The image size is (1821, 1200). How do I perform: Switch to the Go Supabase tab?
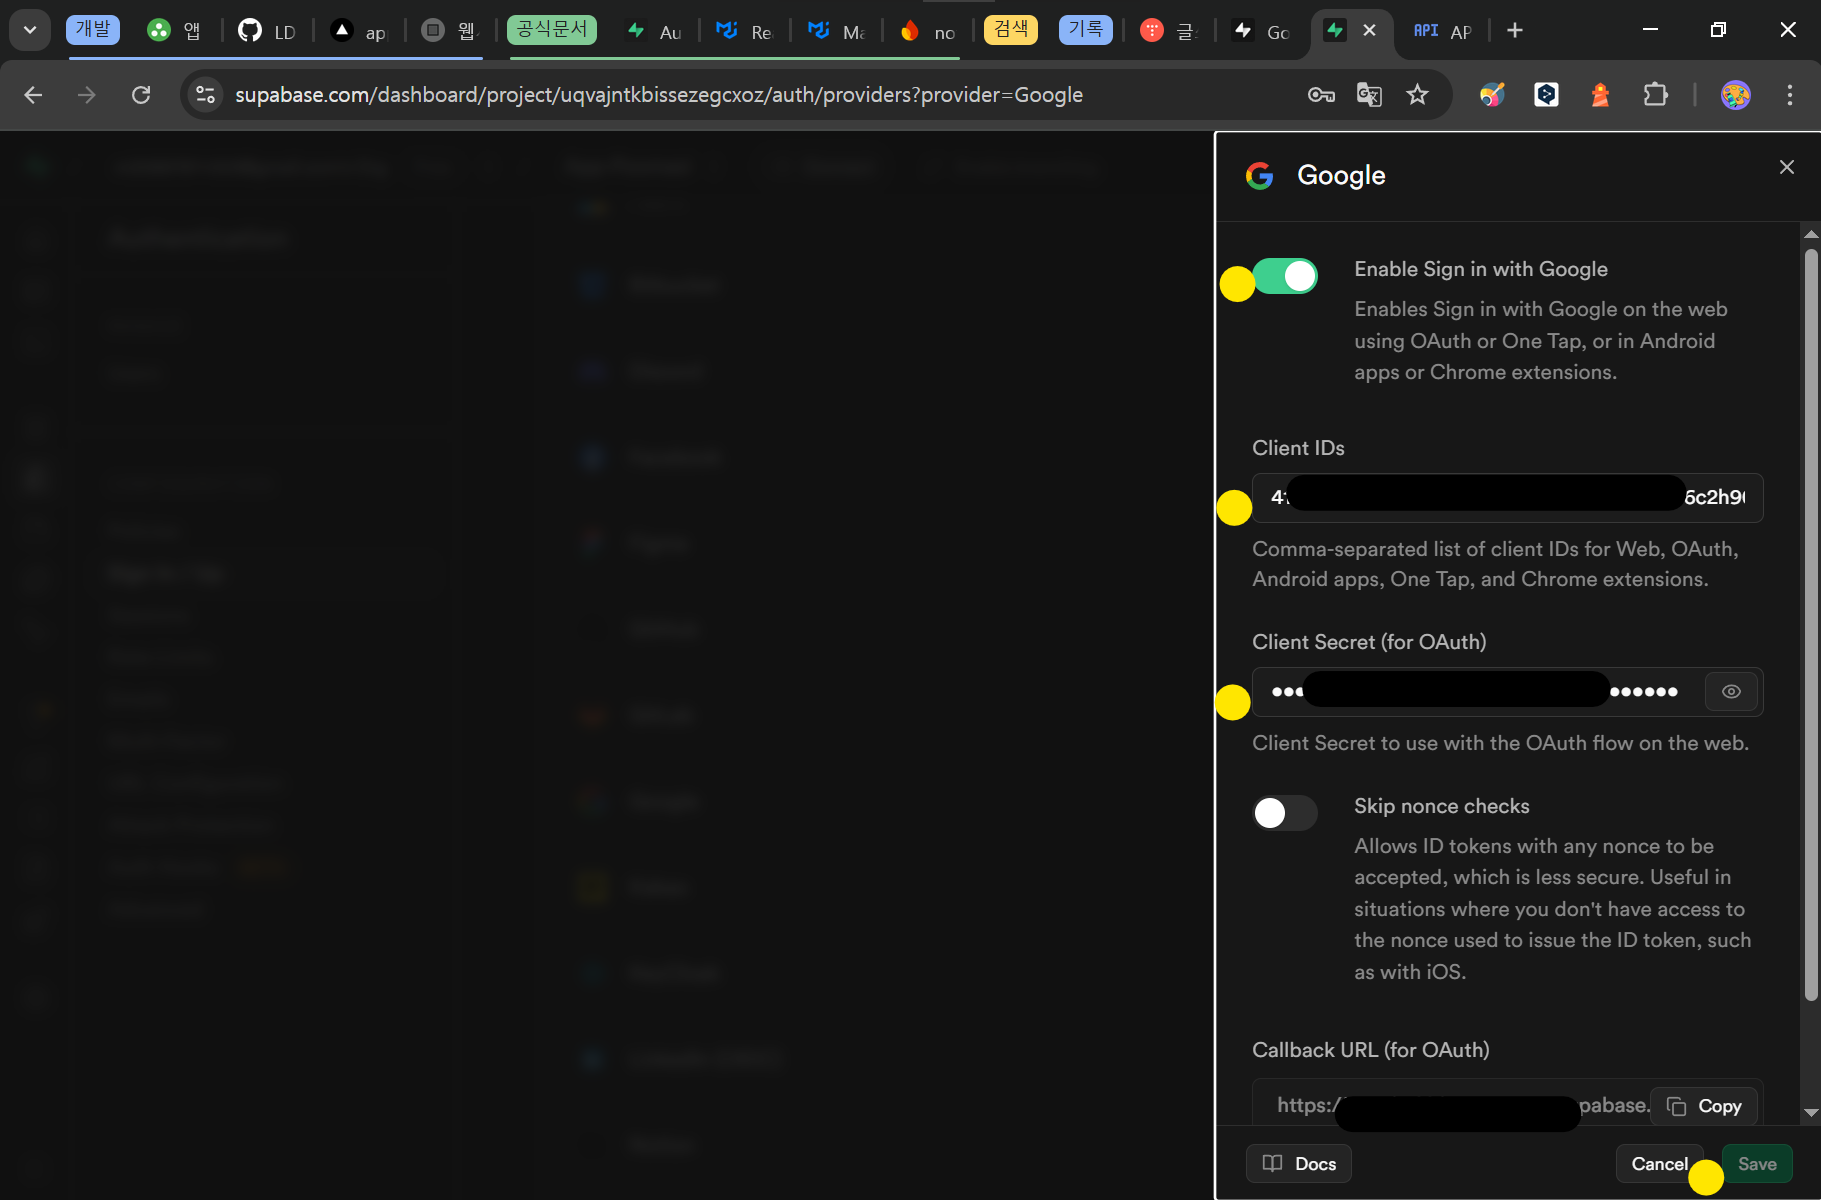point(1263,31)
